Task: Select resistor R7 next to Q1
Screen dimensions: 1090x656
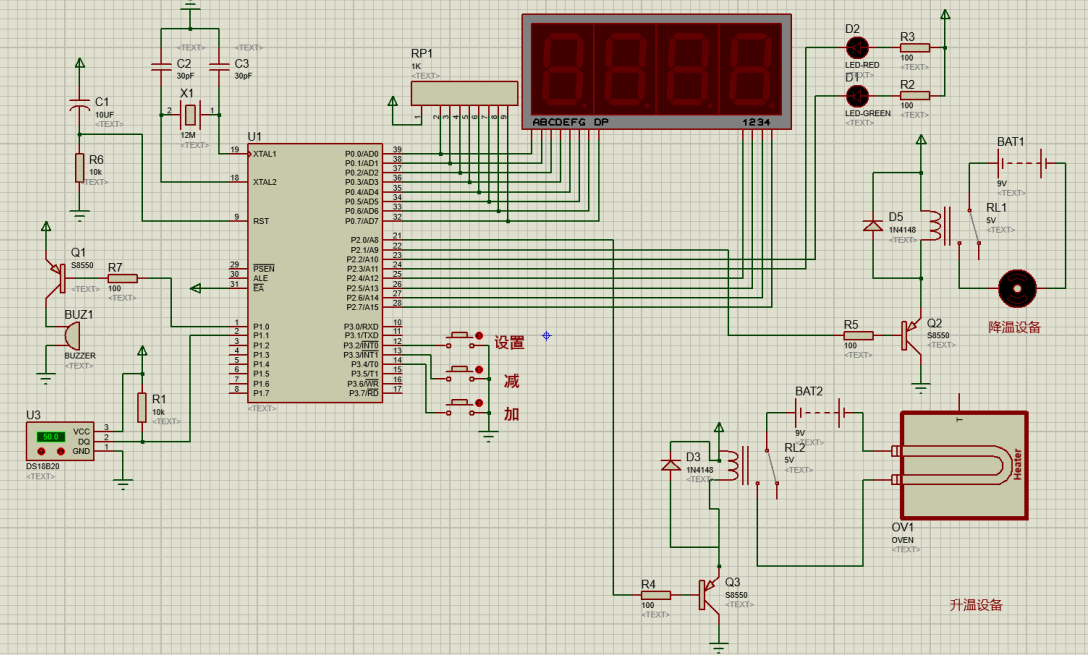Action: pos(122,279)
